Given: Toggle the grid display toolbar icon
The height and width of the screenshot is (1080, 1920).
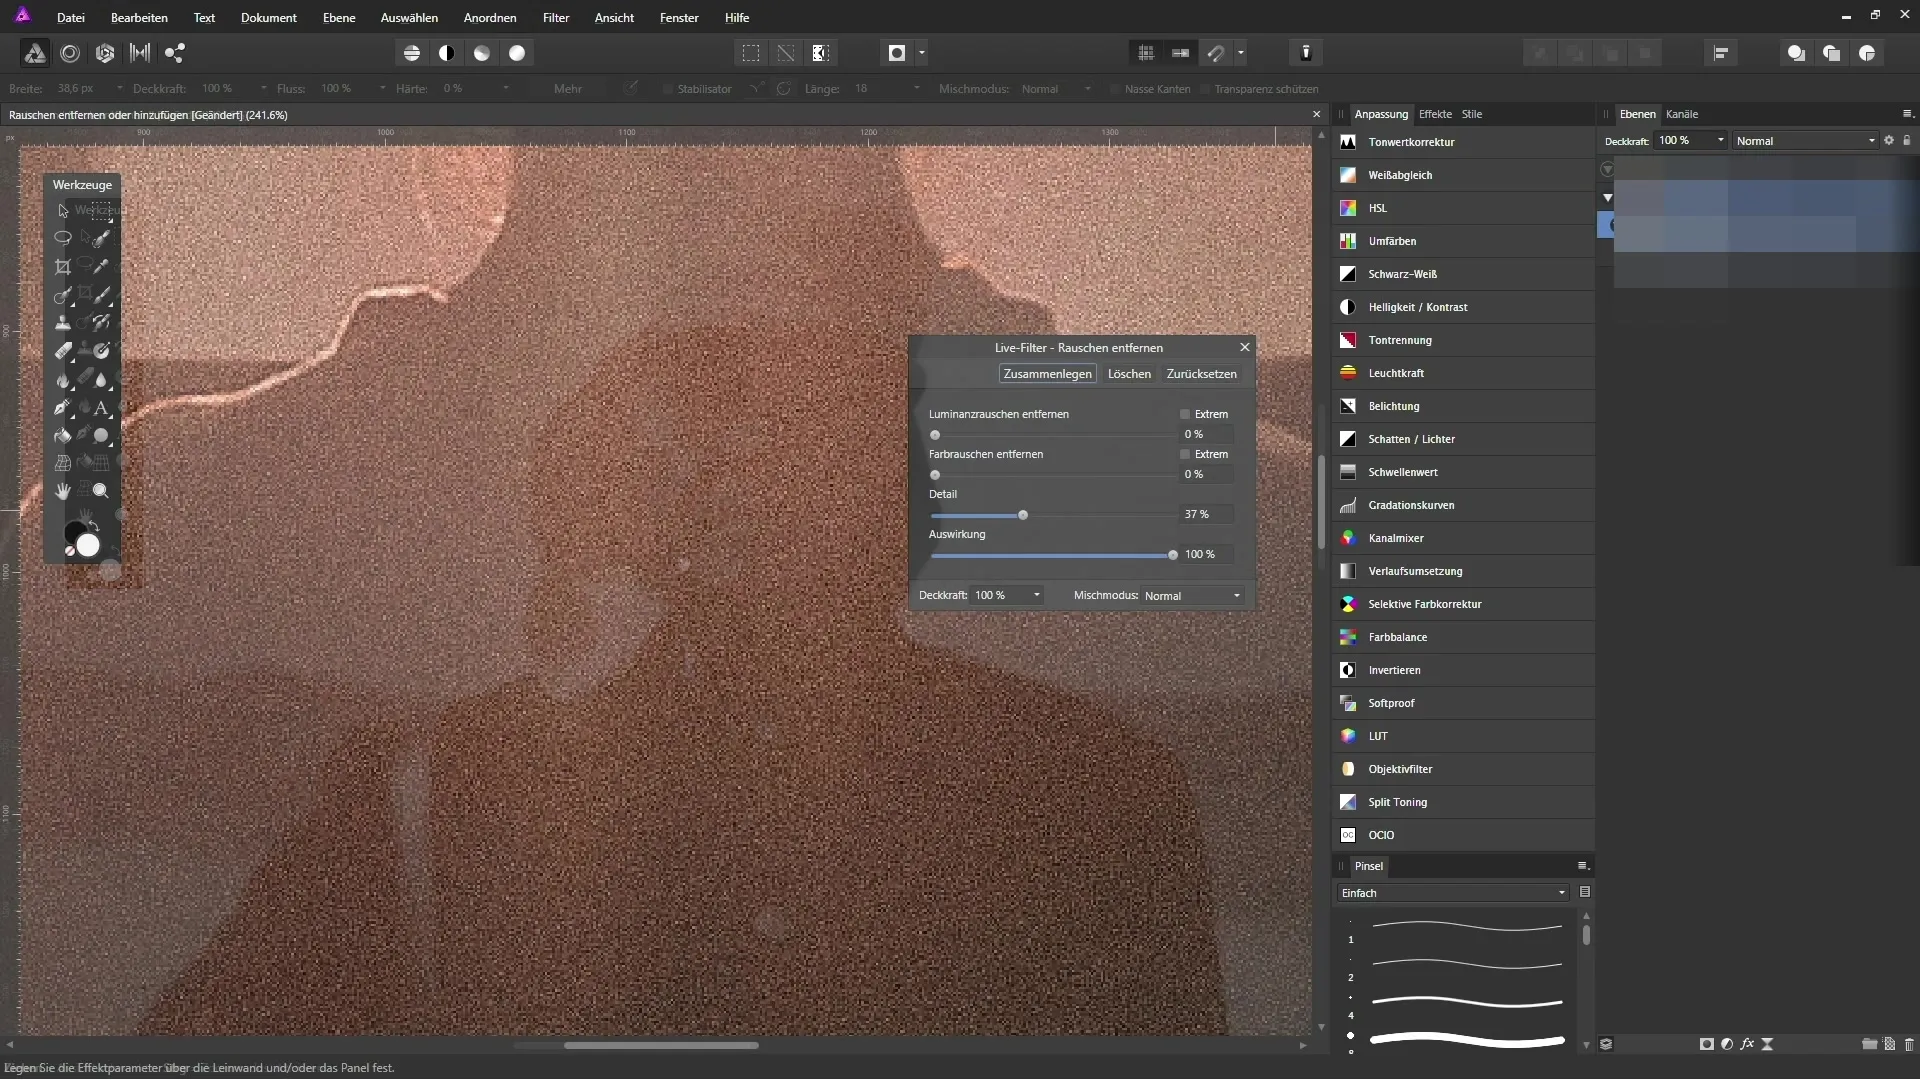Looking at the screenshot, I should [1146, 53].
